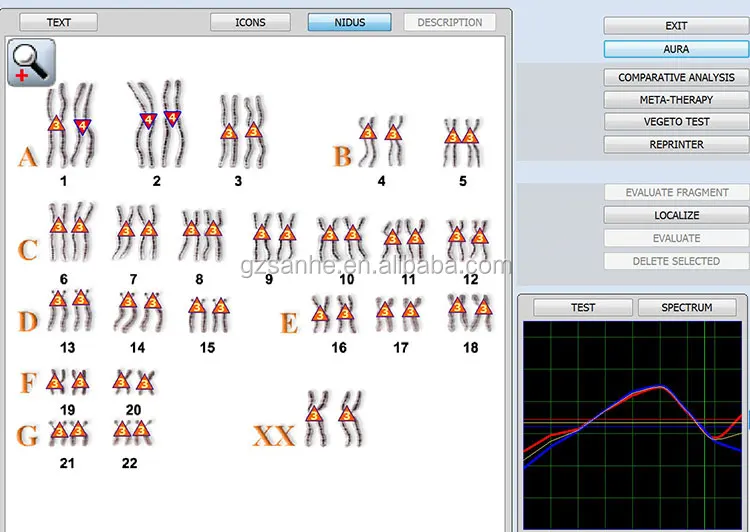This screenshot has width=750, height=532.
Task: Click chromosome pair 9 in group C
Action: (x=273, y=233)
